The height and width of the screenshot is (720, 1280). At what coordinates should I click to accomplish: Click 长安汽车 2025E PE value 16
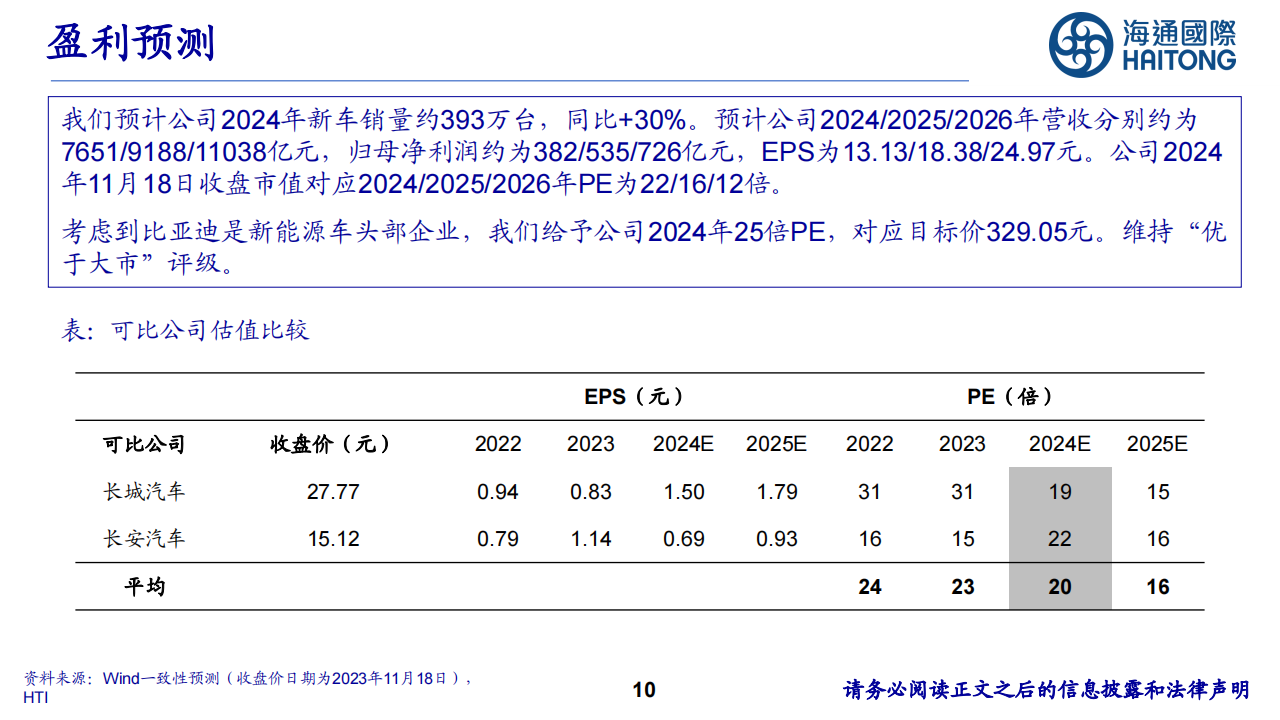pos(1158,539)
